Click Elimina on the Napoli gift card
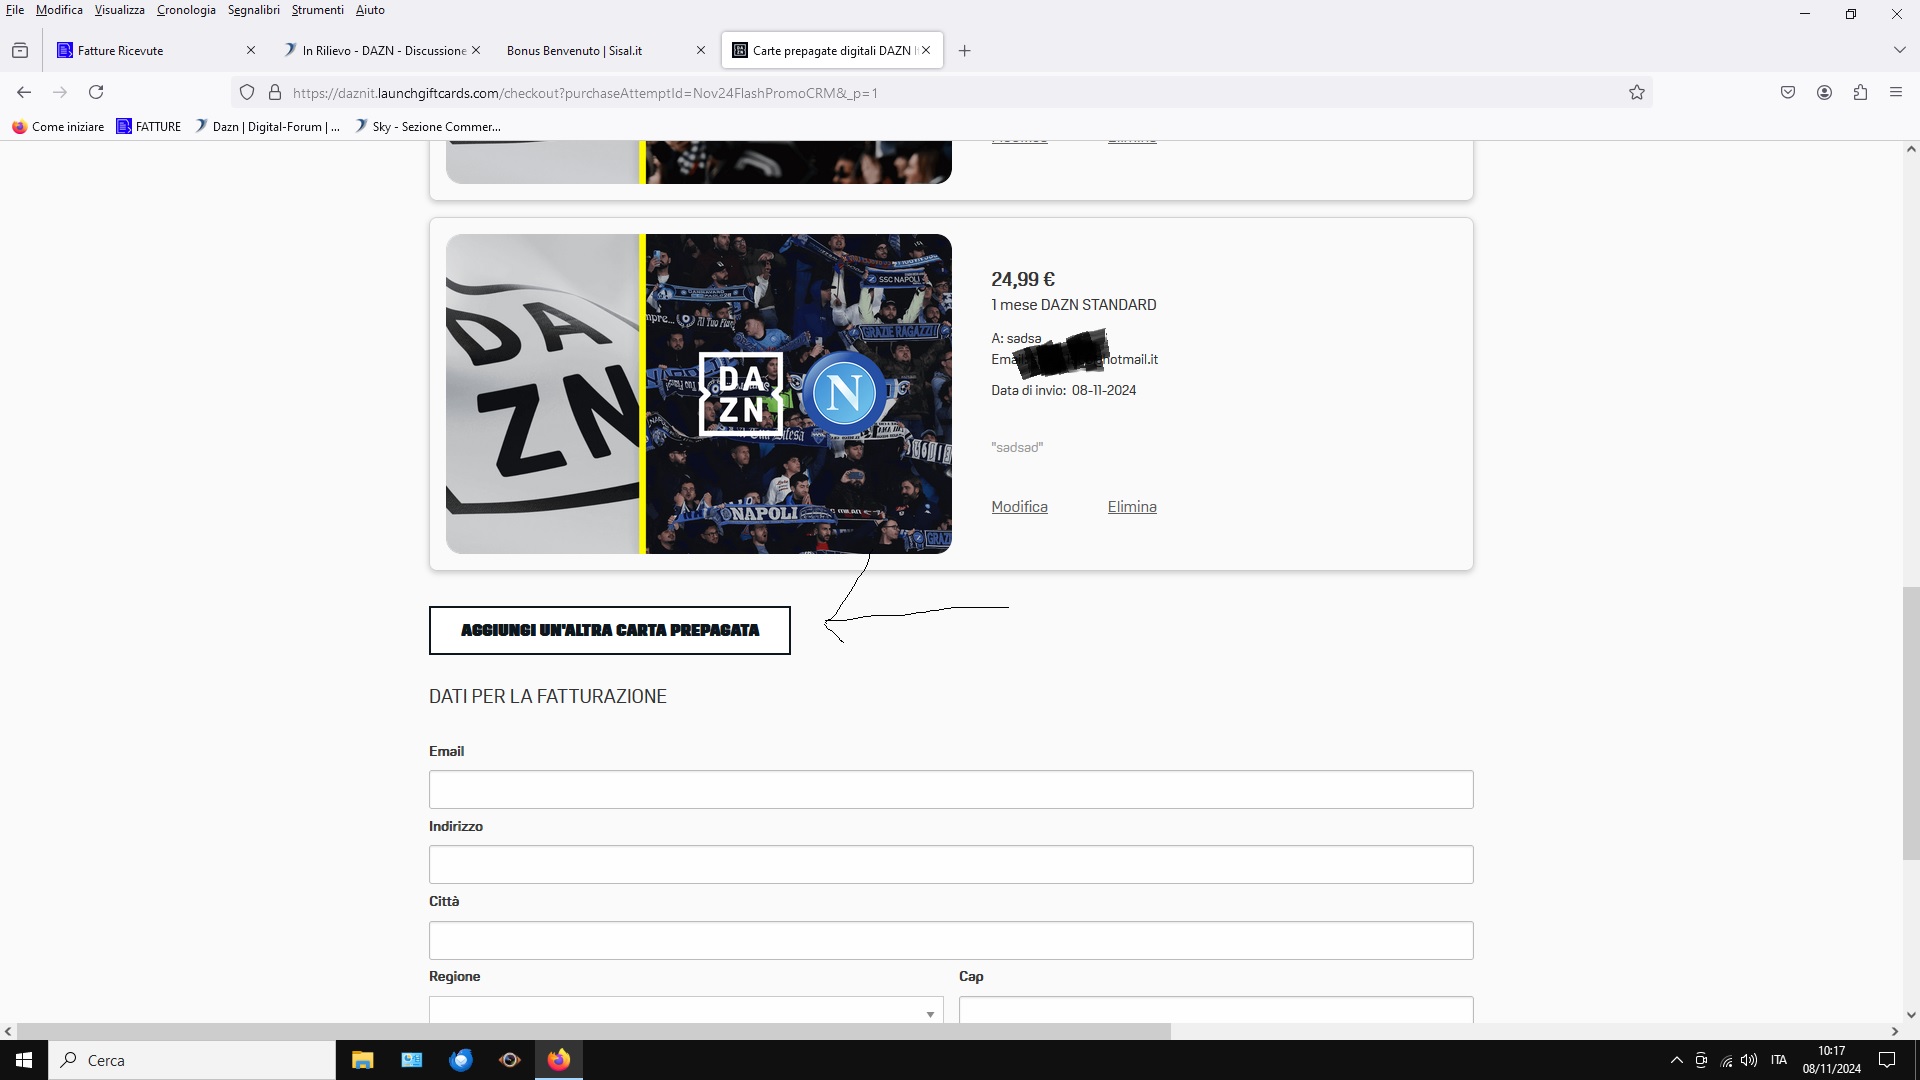1920x1080 pixels. pyautogui.click(x=1132, y=507)
